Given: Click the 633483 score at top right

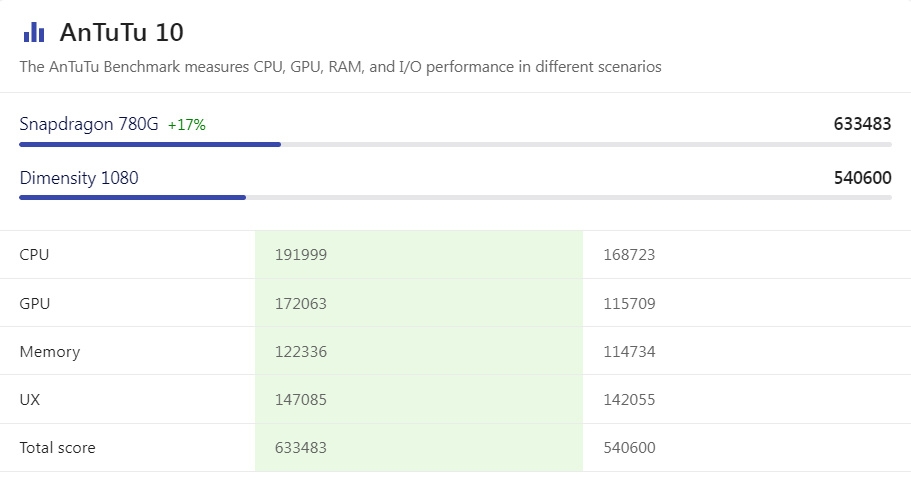Looking at the screenshot, I should point(862,124).
